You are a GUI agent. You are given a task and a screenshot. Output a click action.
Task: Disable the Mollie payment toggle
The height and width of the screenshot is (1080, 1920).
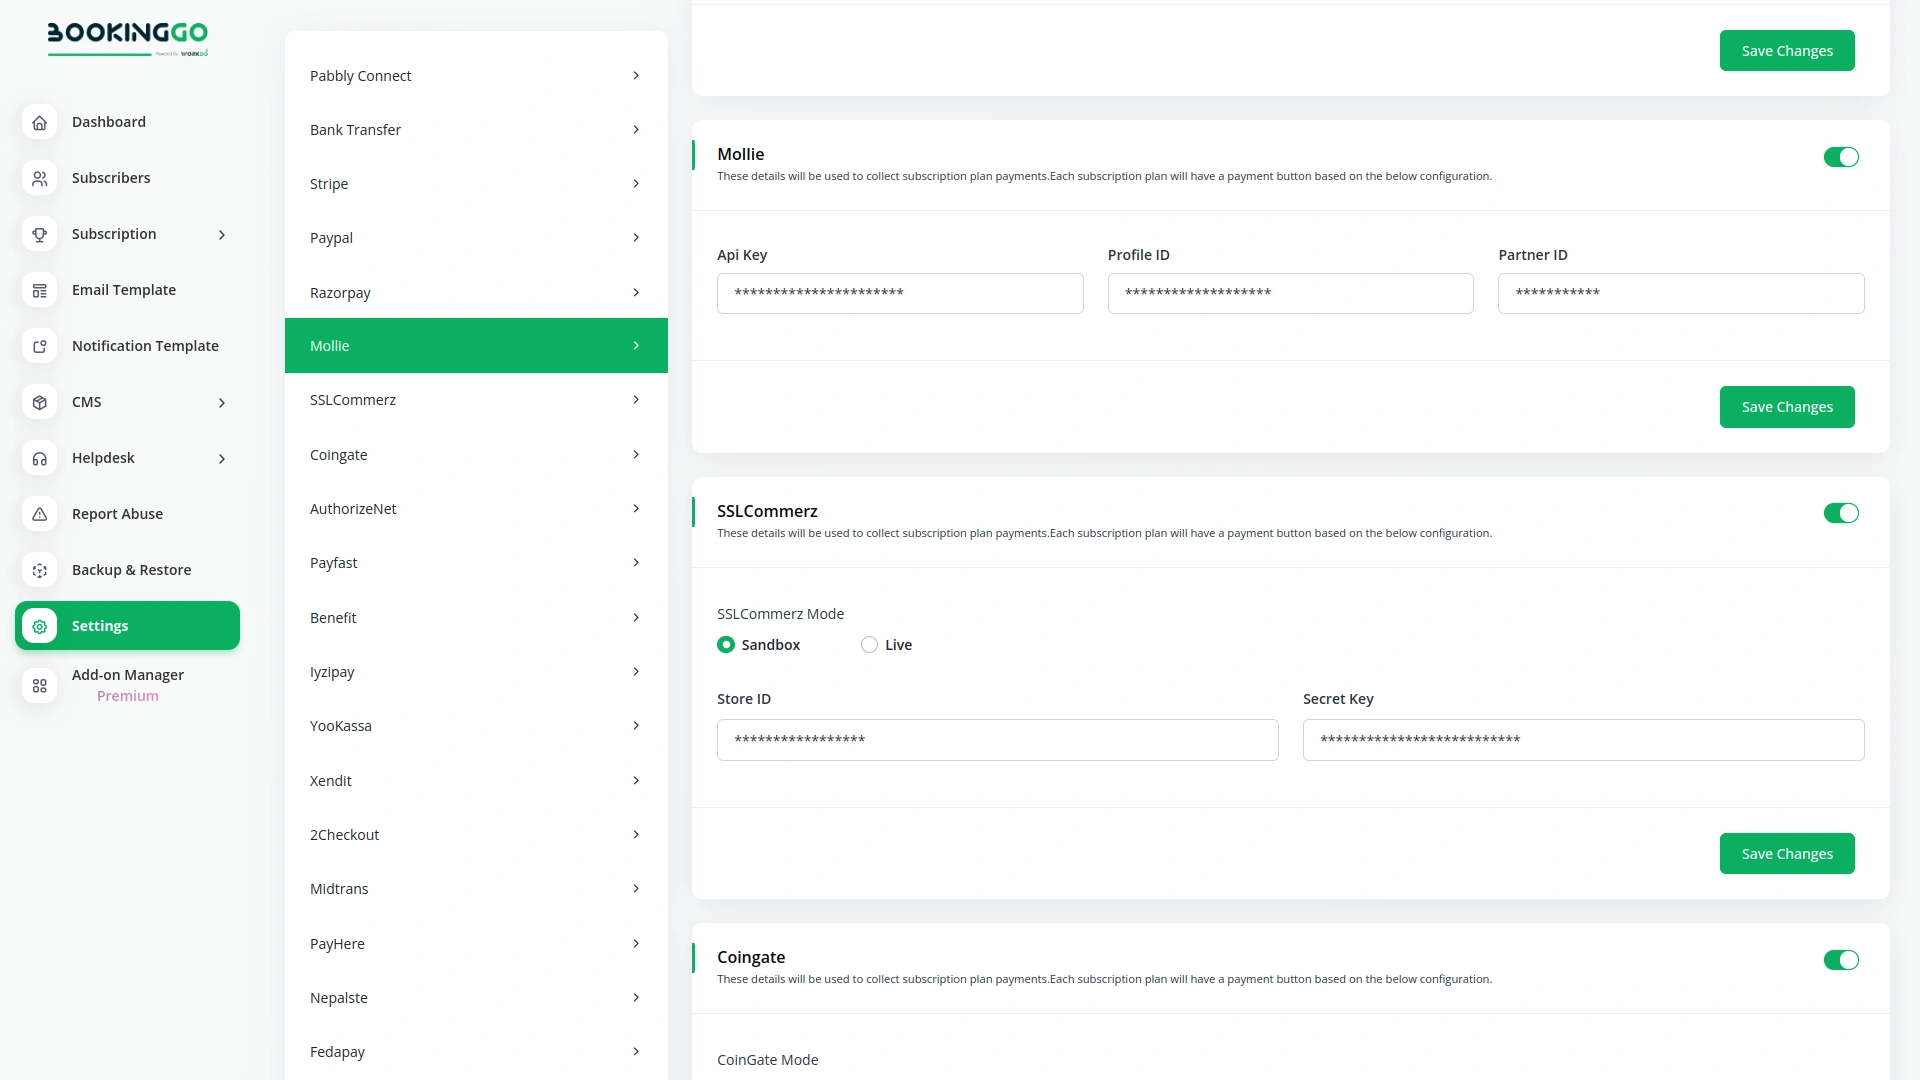(1841, 157)
